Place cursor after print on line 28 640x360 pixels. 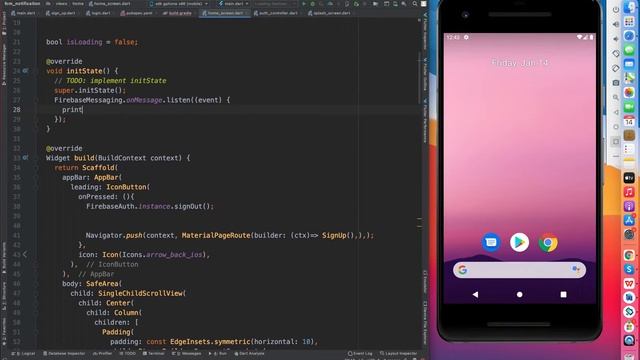83,110
